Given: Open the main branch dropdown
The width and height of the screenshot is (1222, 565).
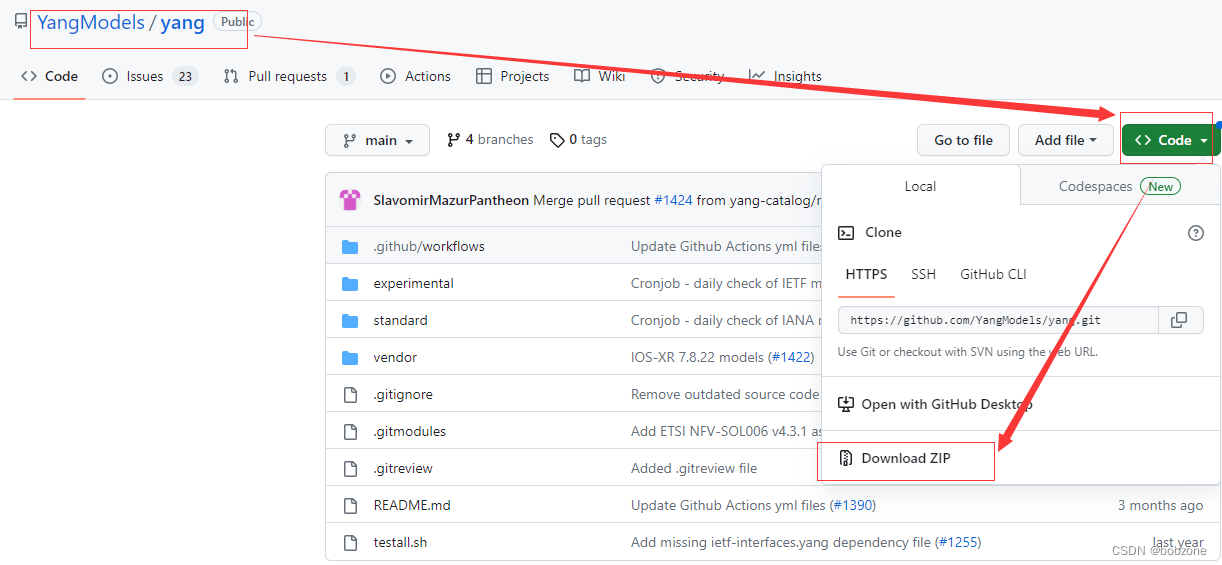Looking at the screenshot, I should coord(377,140).
